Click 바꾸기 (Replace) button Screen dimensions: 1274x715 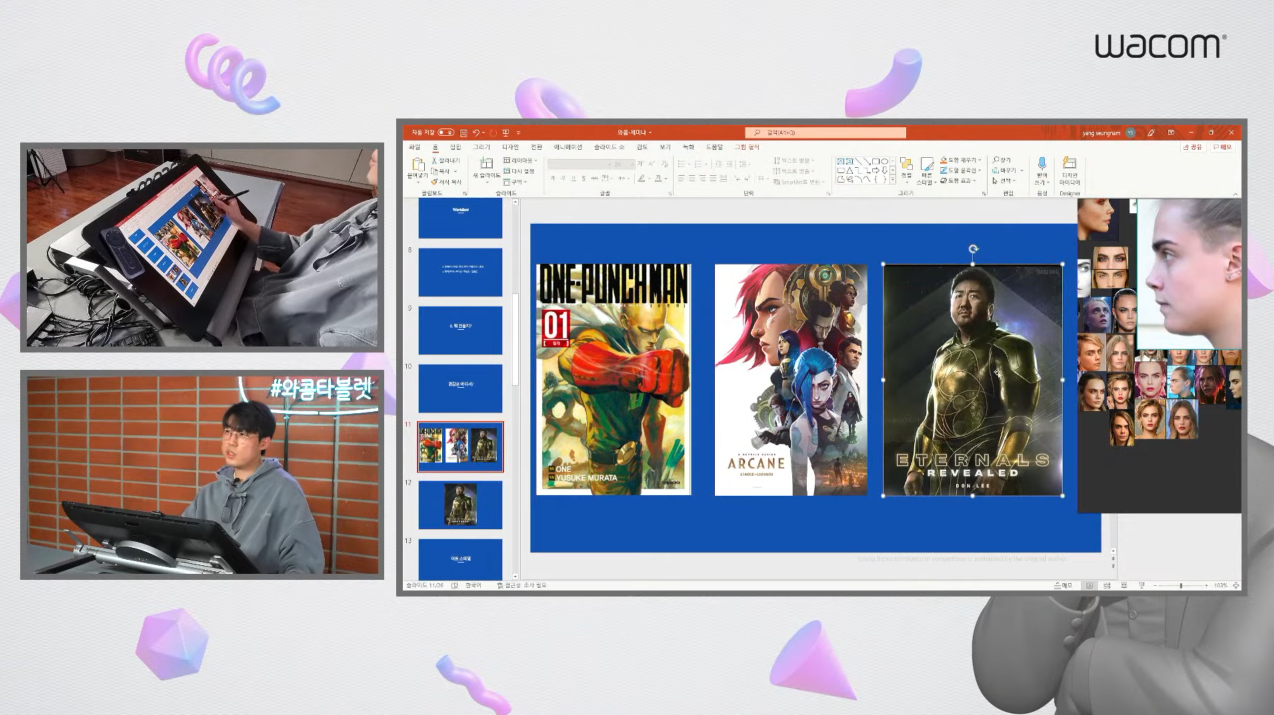(x=1007, y=171)
